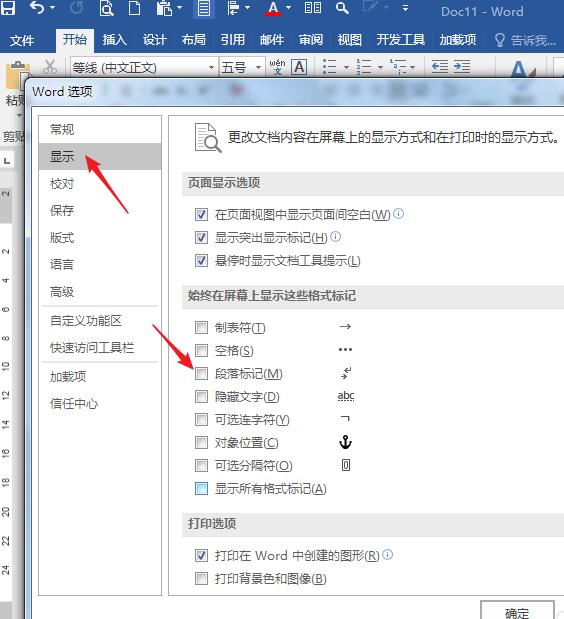The image size is (564, 619).
Task: Switch to the 设计 ribbon tab
Action: click(x=154, y=40)
